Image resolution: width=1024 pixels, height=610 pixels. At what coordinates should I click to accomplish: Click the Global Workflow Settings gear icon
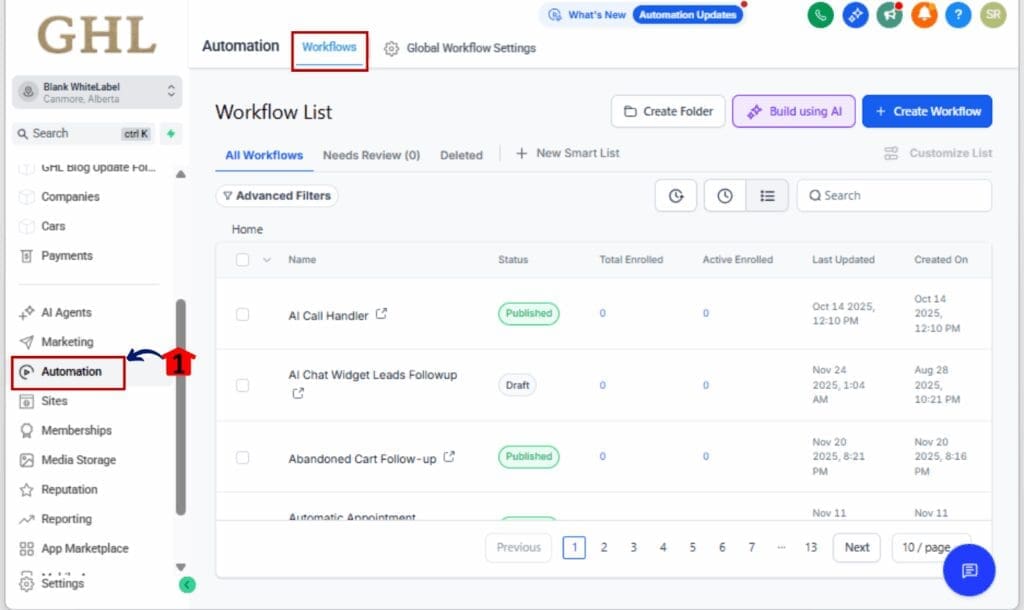[391, 48]
